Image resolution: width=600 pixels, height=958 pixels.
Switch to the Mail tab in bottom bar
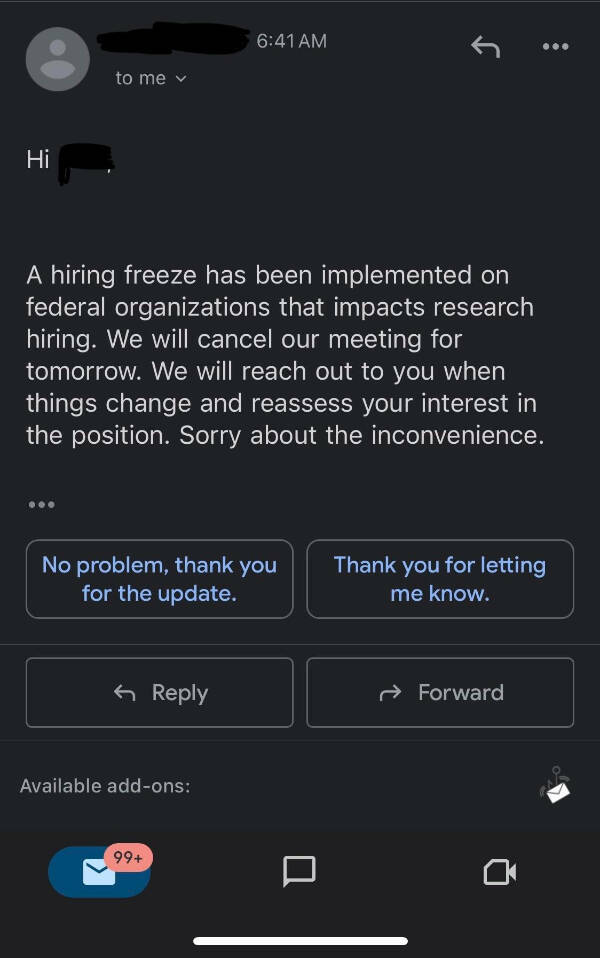point(99,872)
